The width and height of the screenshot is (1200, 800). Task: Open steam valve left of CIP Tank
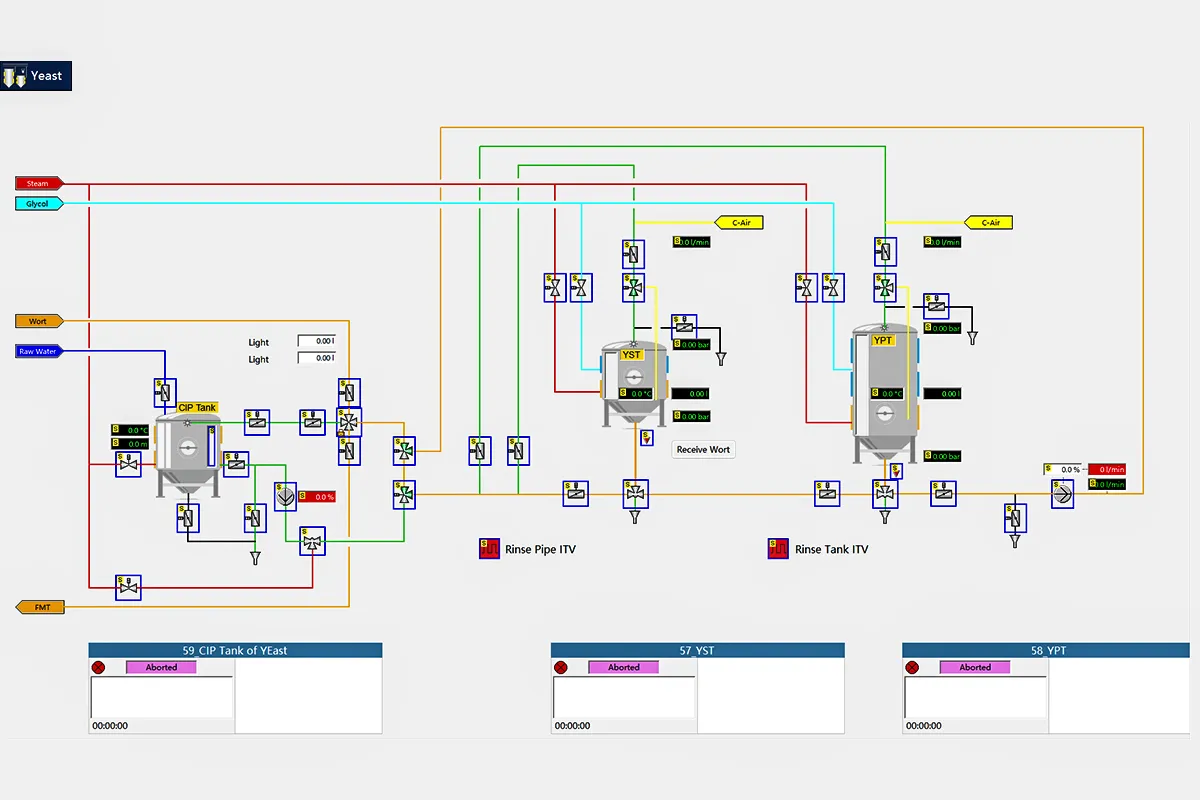128,465
